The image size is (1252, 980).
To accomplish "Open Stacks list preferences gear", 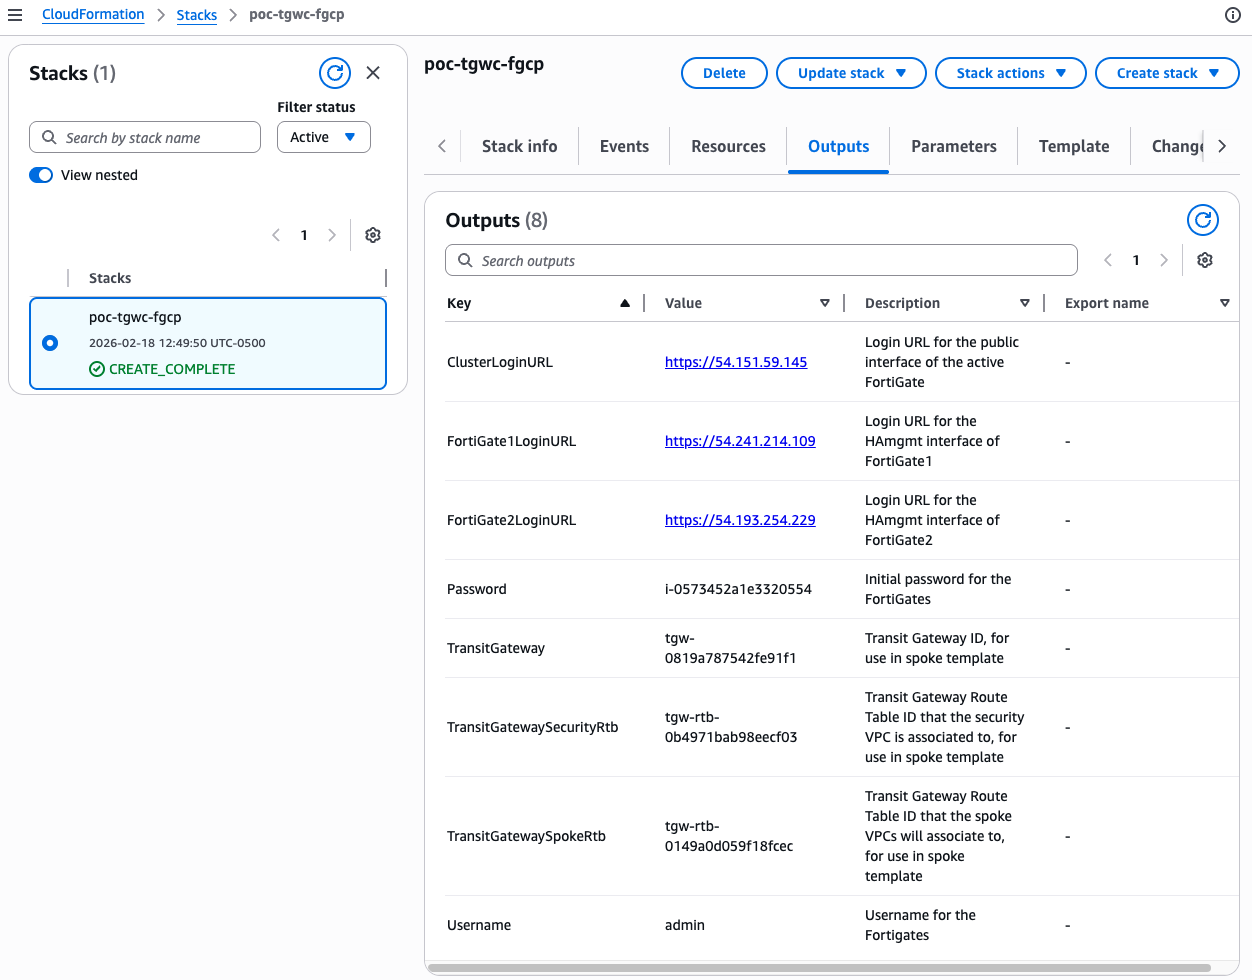I will pyautogui.click(x=373, y=235).
